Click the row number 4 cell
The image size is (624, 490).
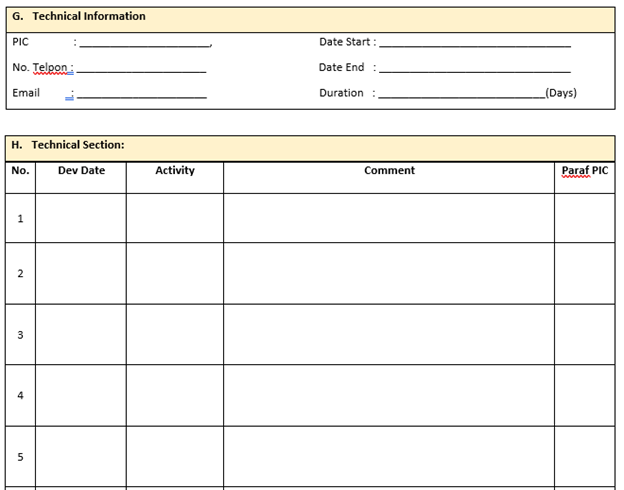click(x=20, y=395)
